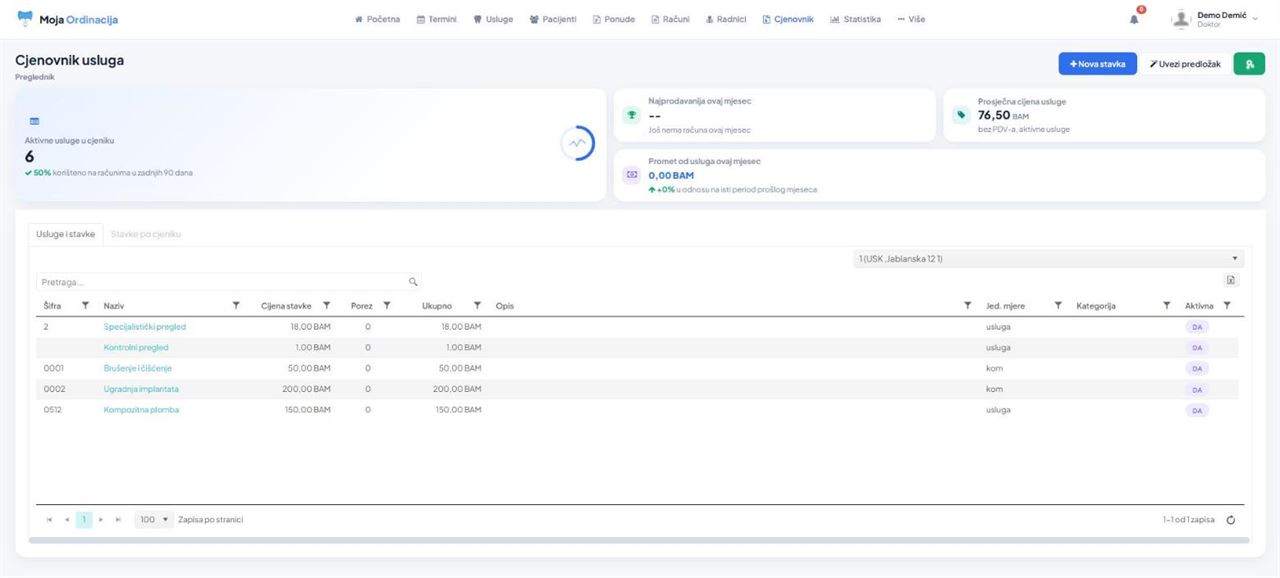Screen dimensions: 1280x578
Task: Select page 1 in the pager
Action: pos(84,520)
